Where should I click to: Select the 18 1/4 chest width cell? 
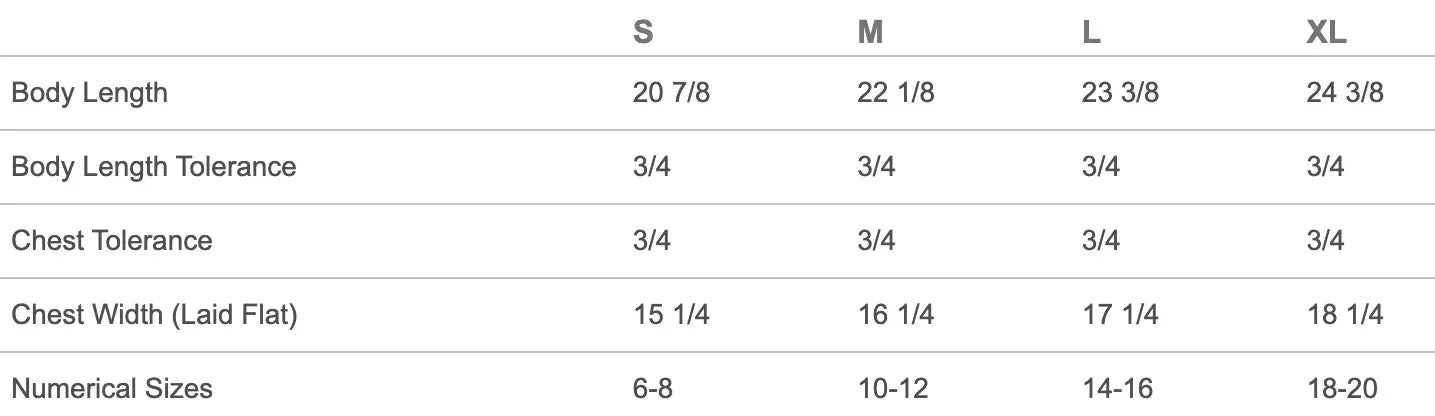tap(1345, 315)
